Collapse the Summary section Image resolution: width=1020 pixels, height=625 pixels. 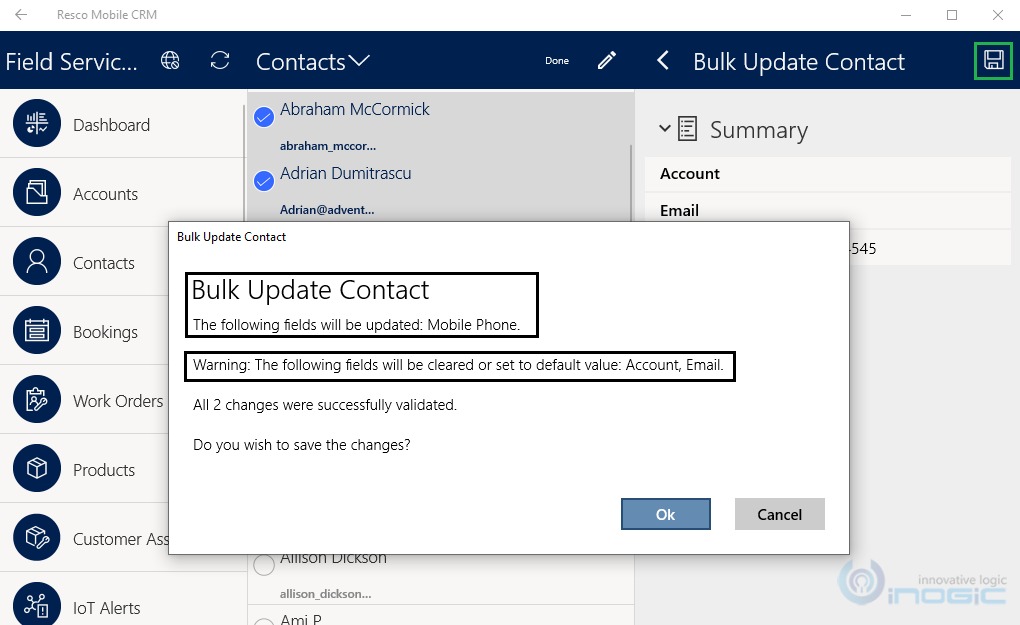pos(664,128)
